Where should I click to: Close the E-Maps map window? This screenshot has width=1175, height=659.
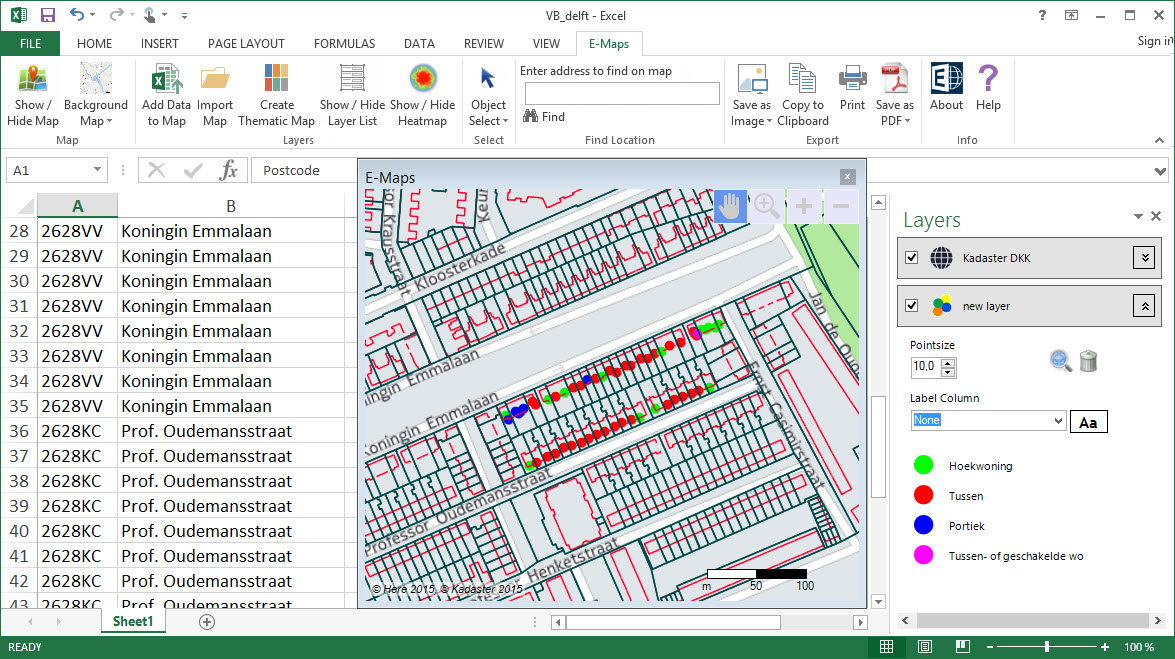click(x=848, y=177)
